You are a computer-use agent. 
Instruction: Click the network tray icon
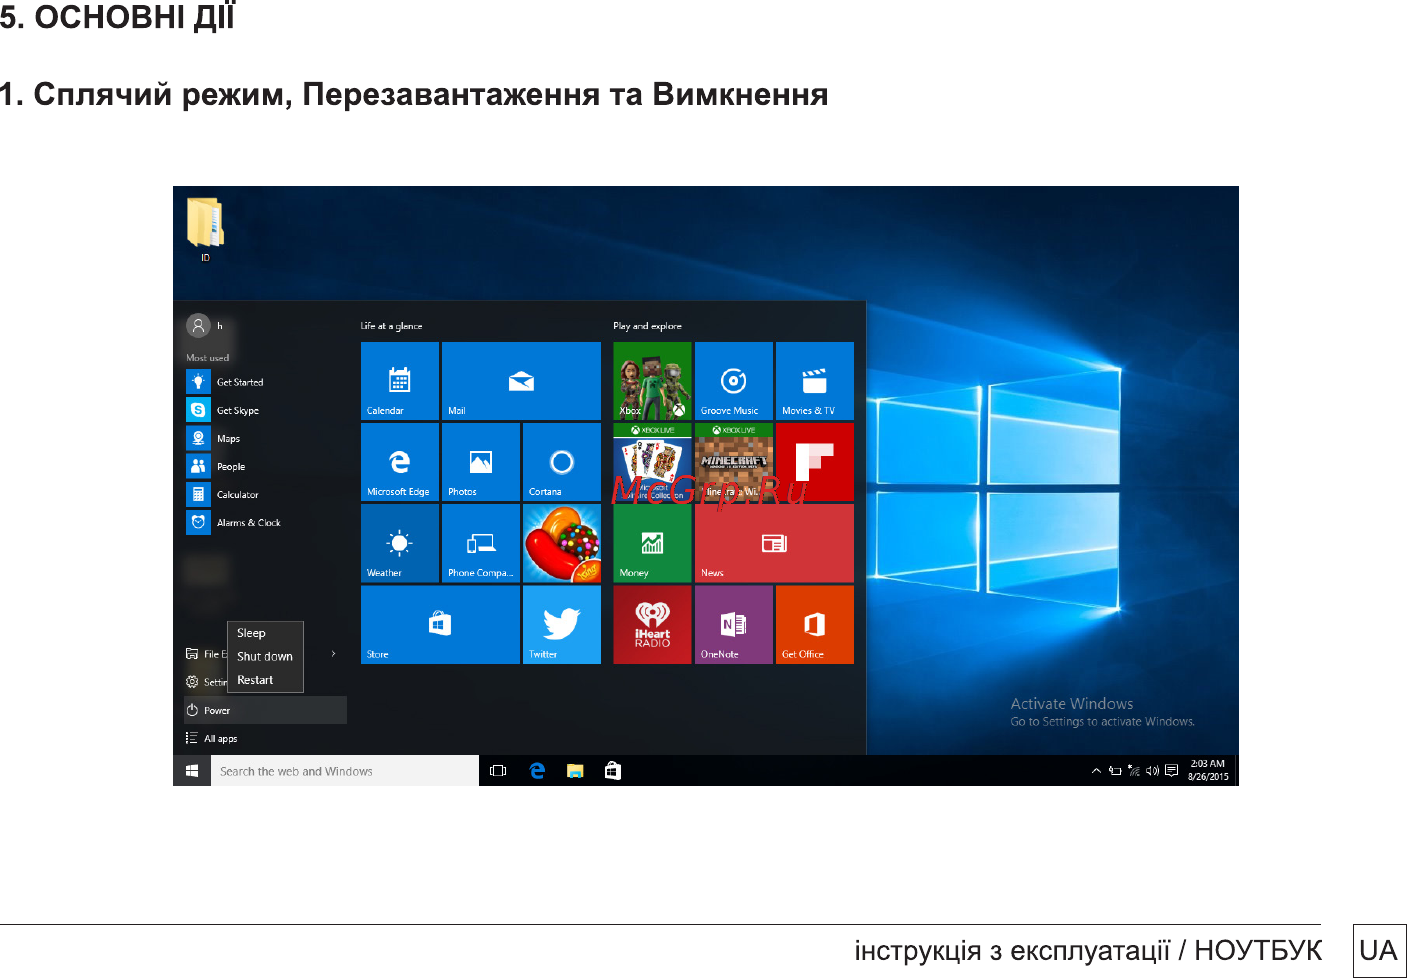(x=1133, y=771)
